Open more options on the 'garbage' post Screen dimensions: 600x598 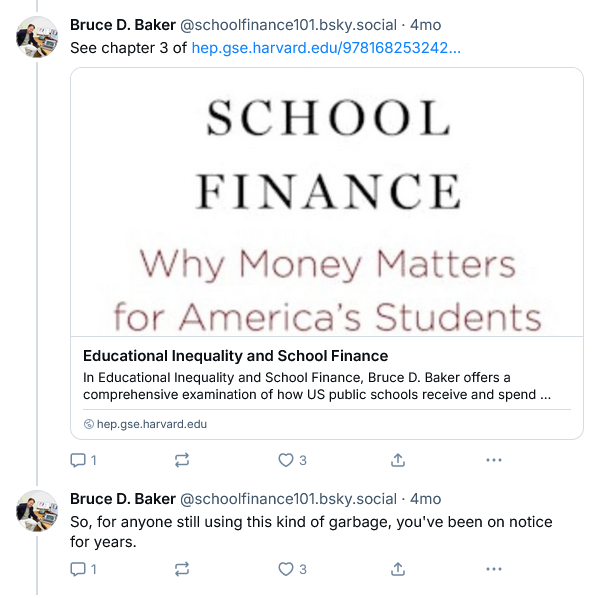coord(493,569)
